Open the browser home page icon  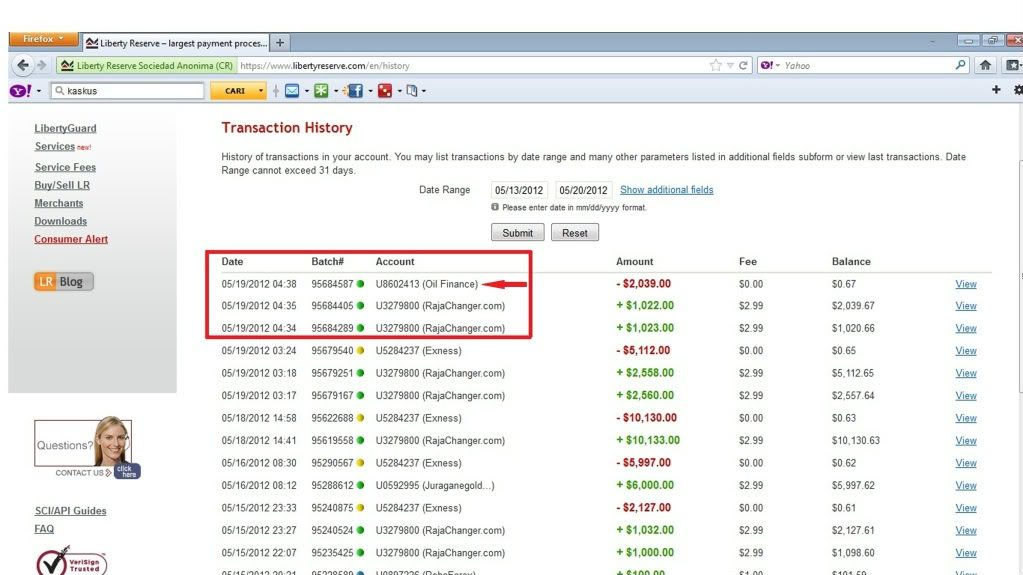985,65
